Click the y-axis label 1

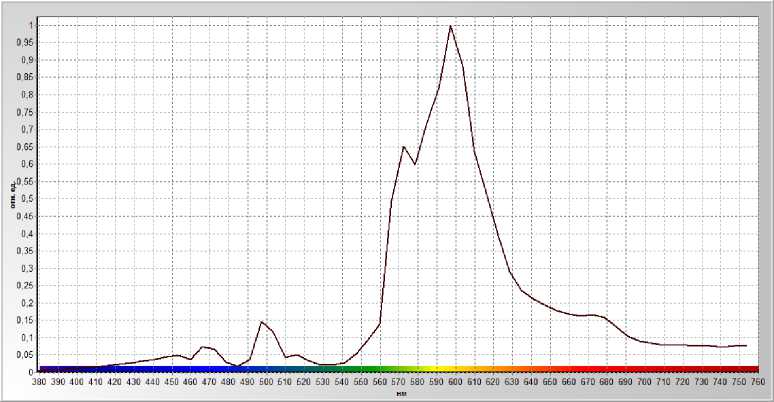click(31, 25)
